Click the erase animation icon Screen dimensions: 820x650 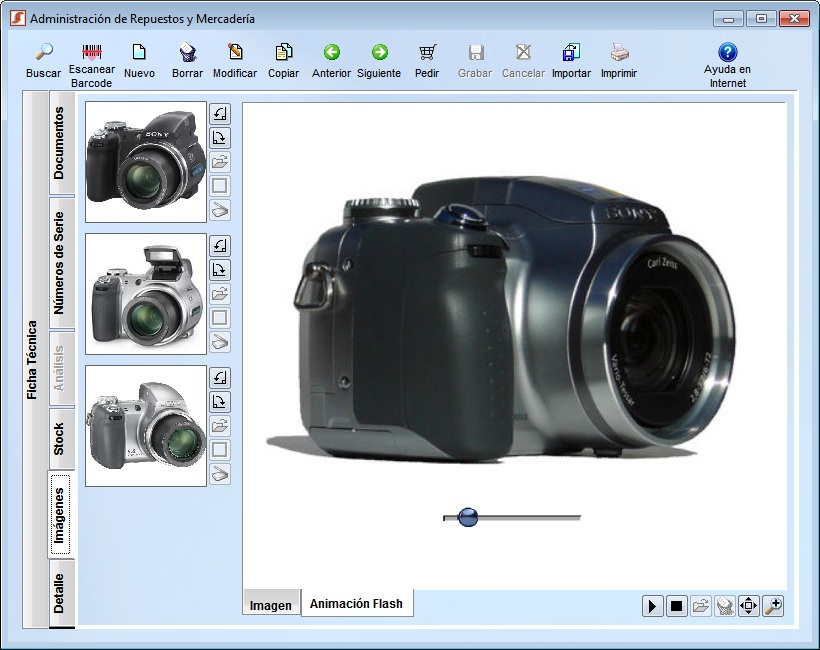click(724, 606)
